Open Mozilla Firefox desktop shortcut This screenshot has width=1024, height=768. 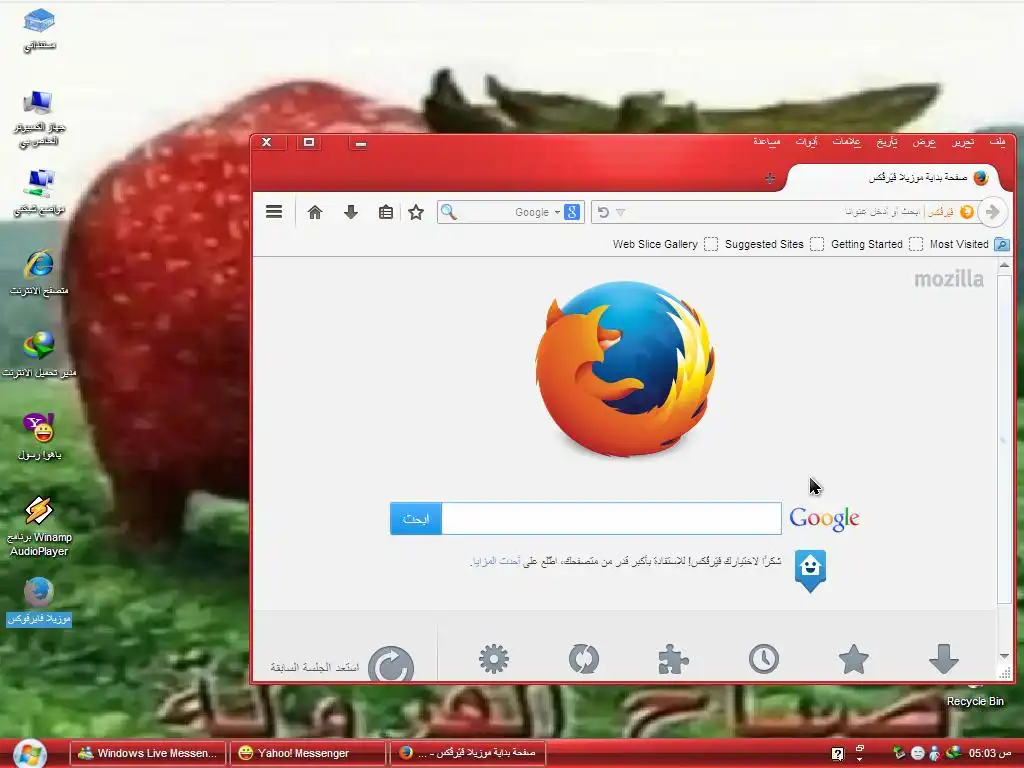[x=39, y=601]
